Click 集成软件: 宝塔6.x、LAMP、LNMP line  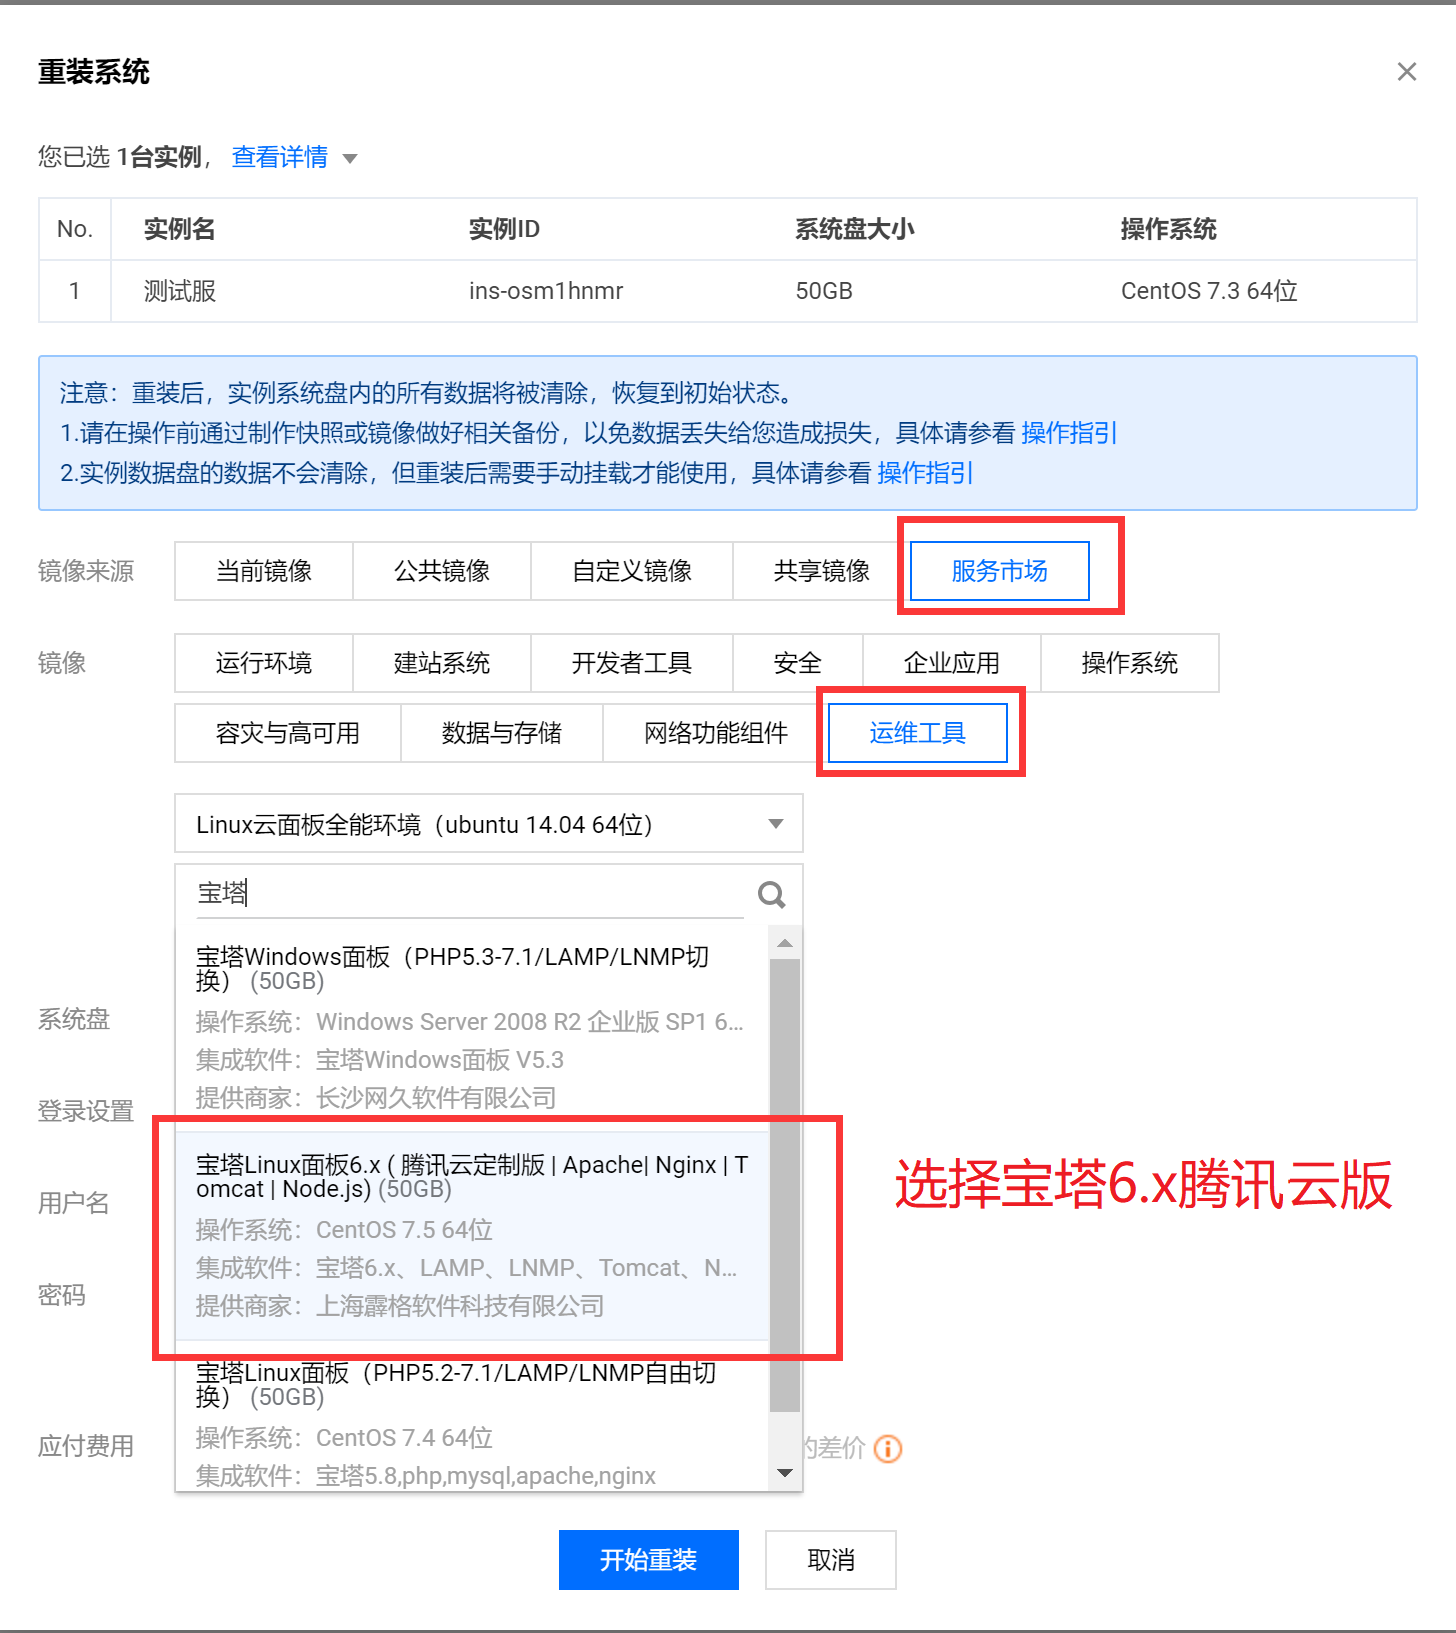[x=466, y=1268]
